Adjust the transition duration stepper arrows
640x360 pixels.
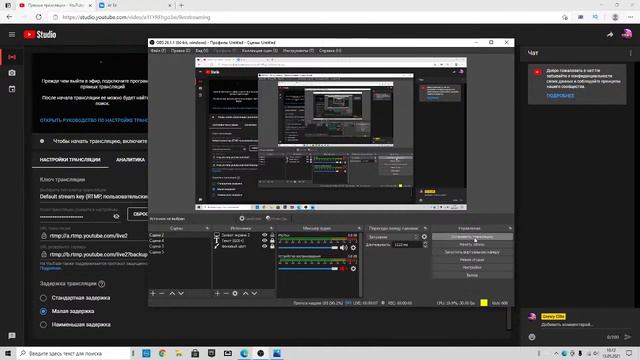425,244
